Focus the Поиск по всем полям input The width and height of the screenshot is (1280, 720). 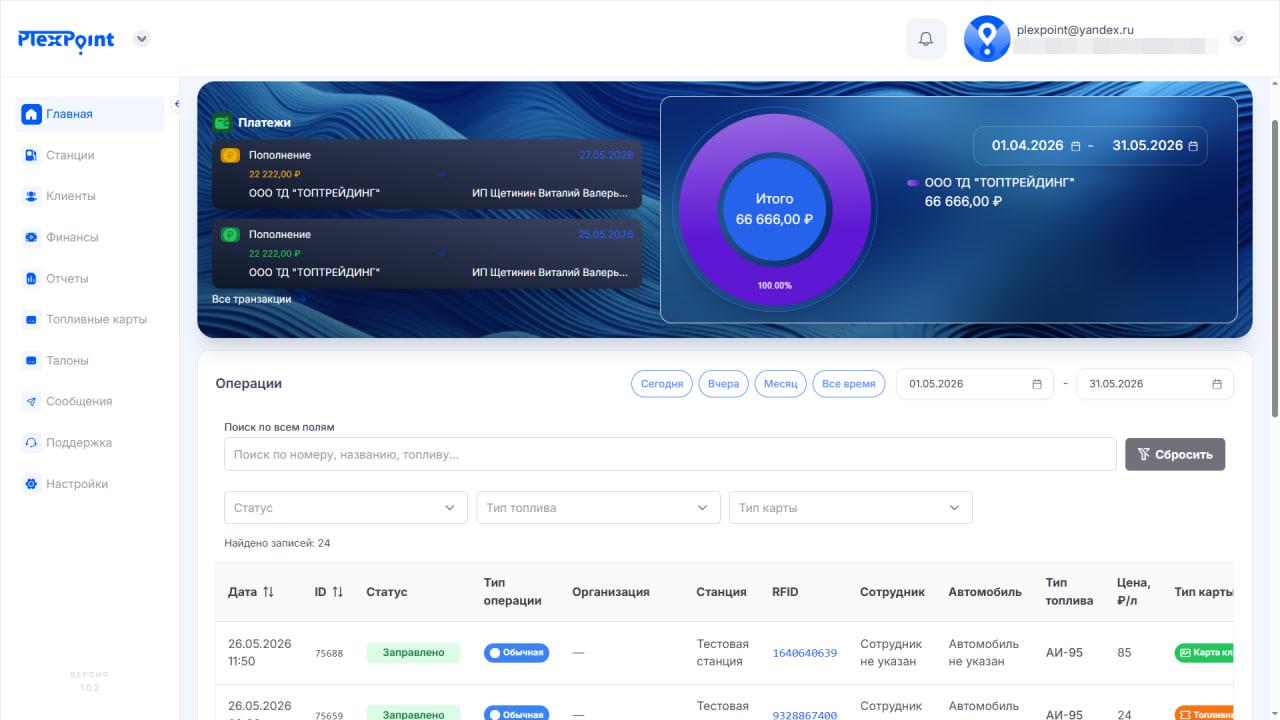pos(670,454)
